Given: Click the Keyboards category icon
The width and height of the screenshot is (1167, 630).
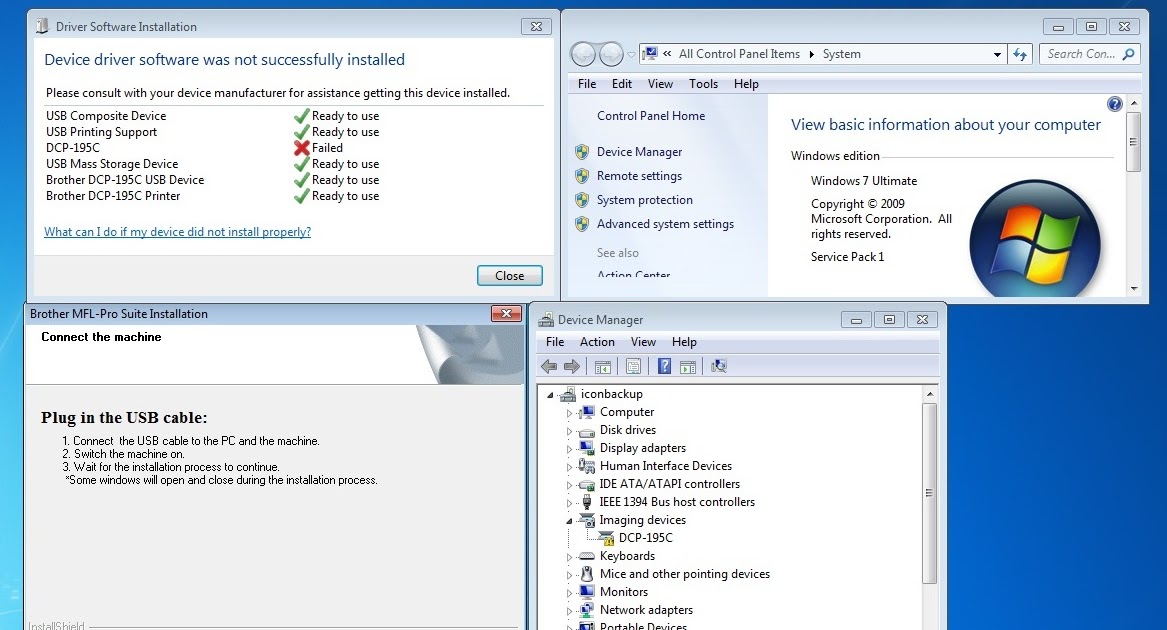Looking at the screenshot, I should 586,556.
